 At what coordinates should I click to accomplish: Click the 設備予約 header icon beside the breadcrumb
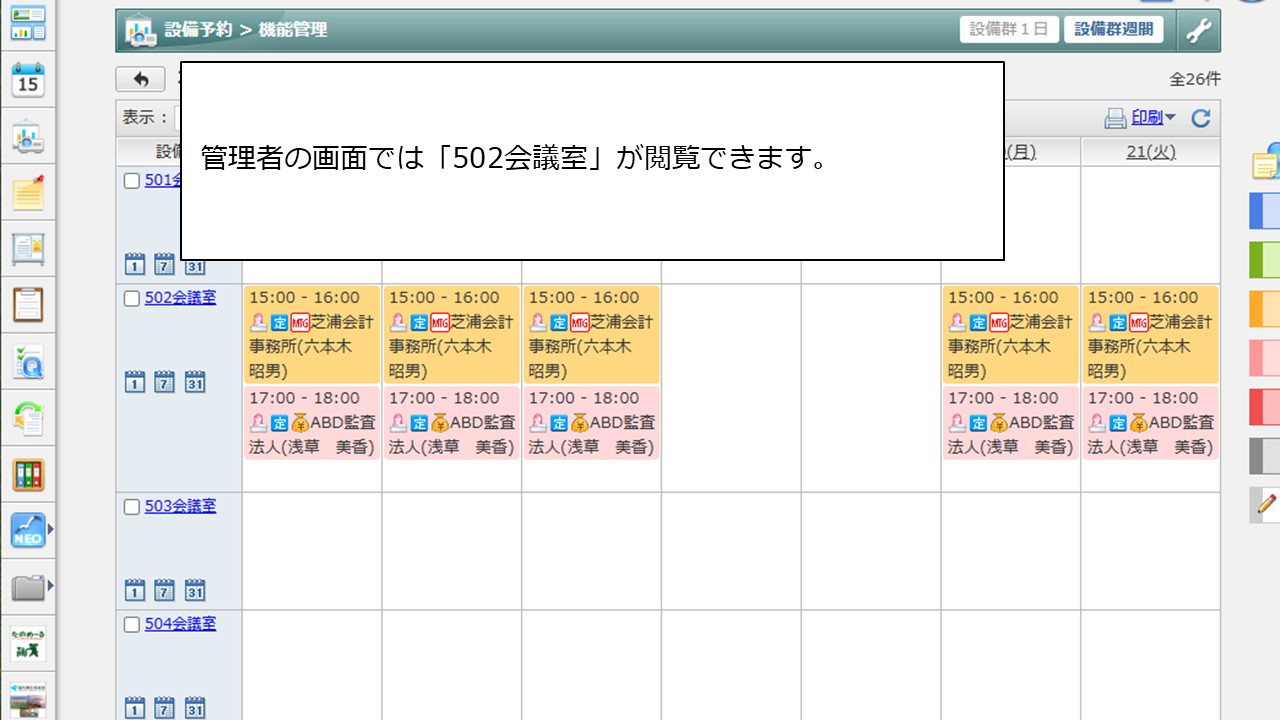point(141,31)
